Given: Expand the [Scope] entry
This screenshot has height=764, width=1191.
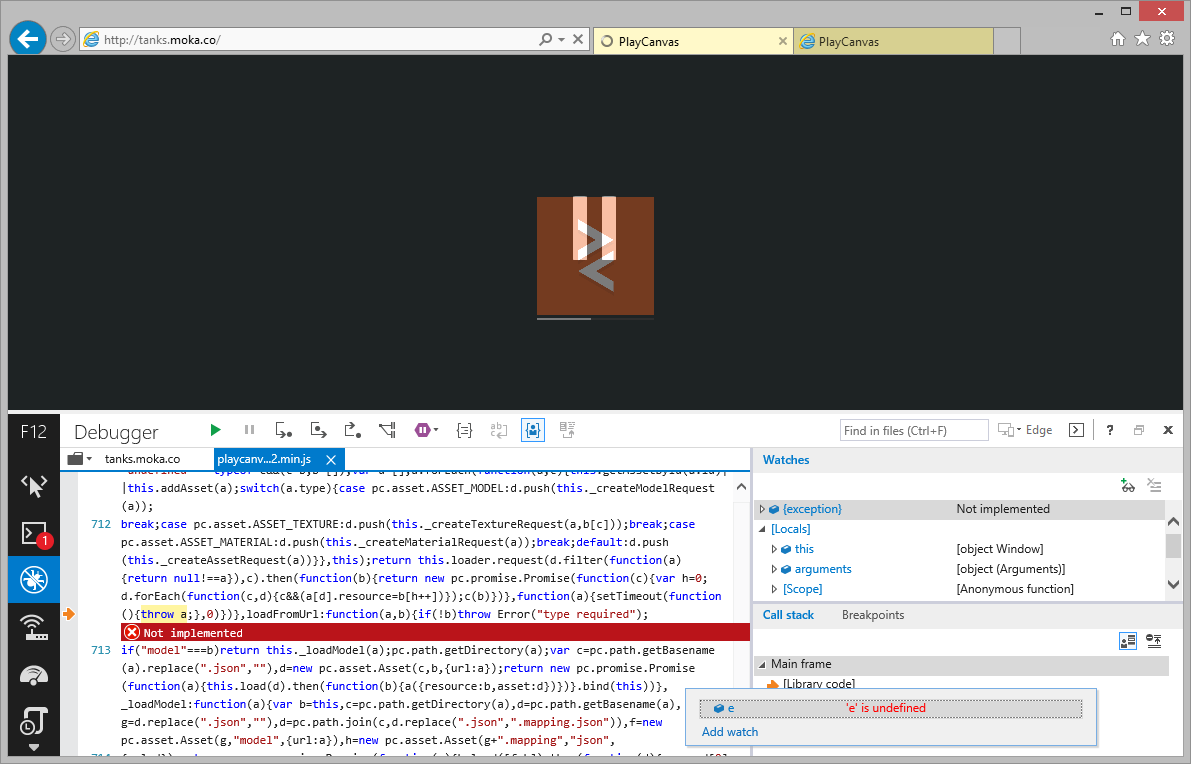Looking at the screenshot, I should tap(774, 589).
